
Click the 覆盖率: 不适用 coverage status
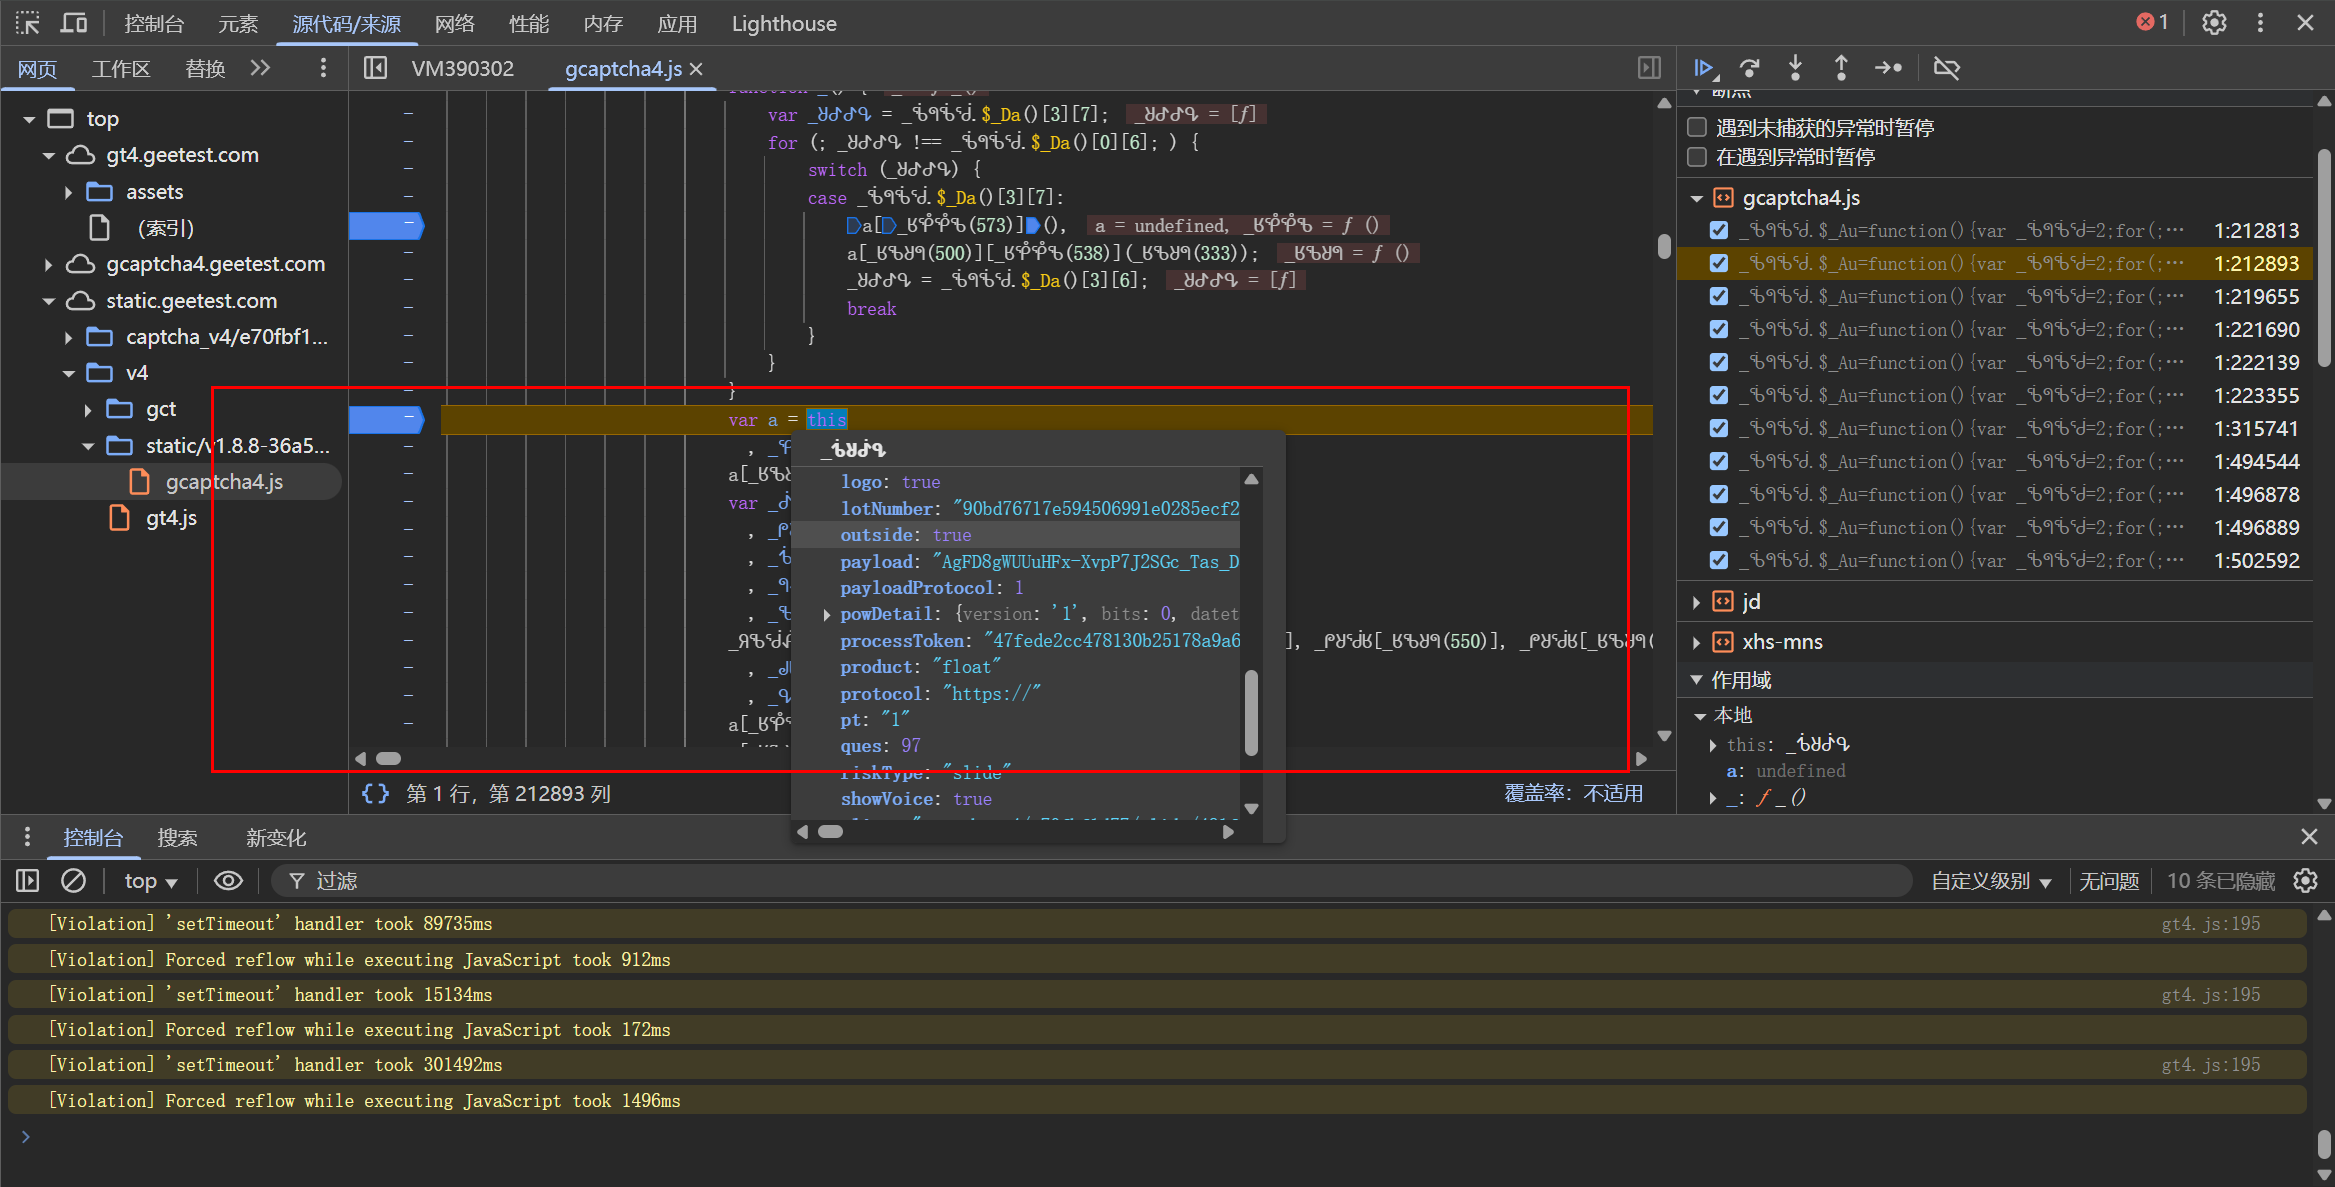point(1573,793)
